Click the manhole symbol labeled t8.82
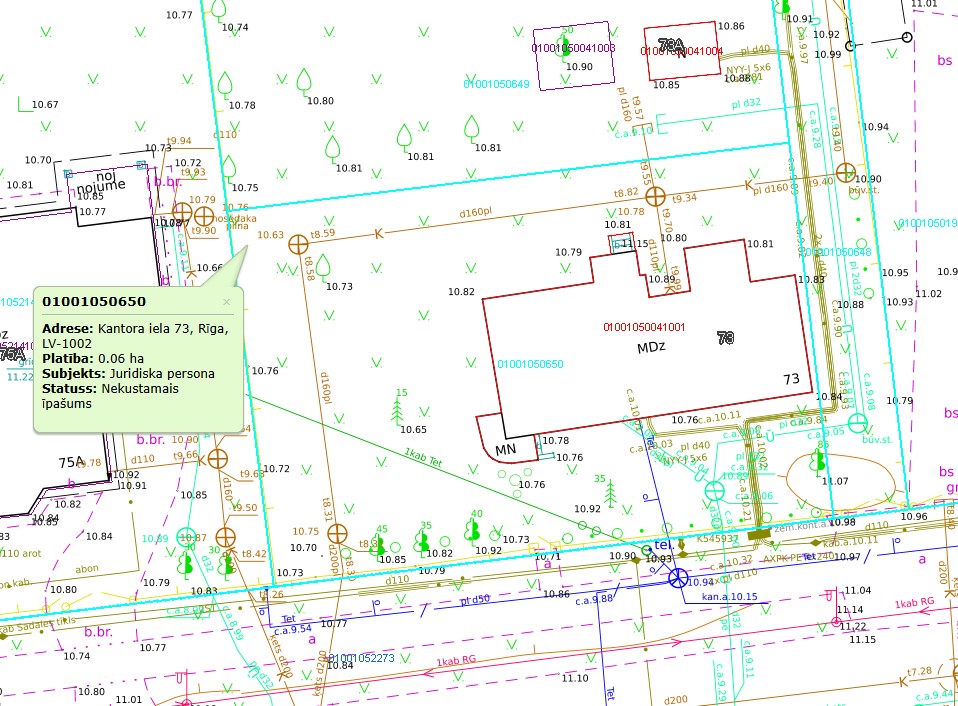Screen dimensions: 958x706 tap(655, 197)
